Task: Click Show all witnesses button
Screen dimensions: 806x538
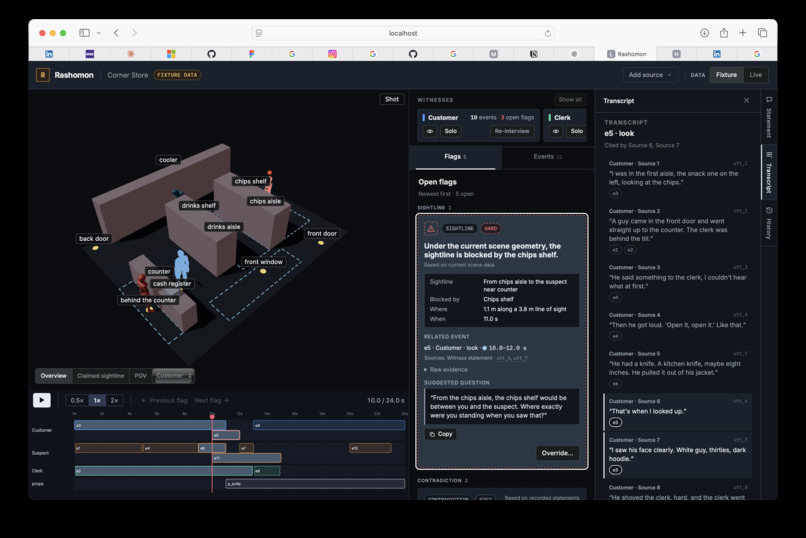Action: 570,100
